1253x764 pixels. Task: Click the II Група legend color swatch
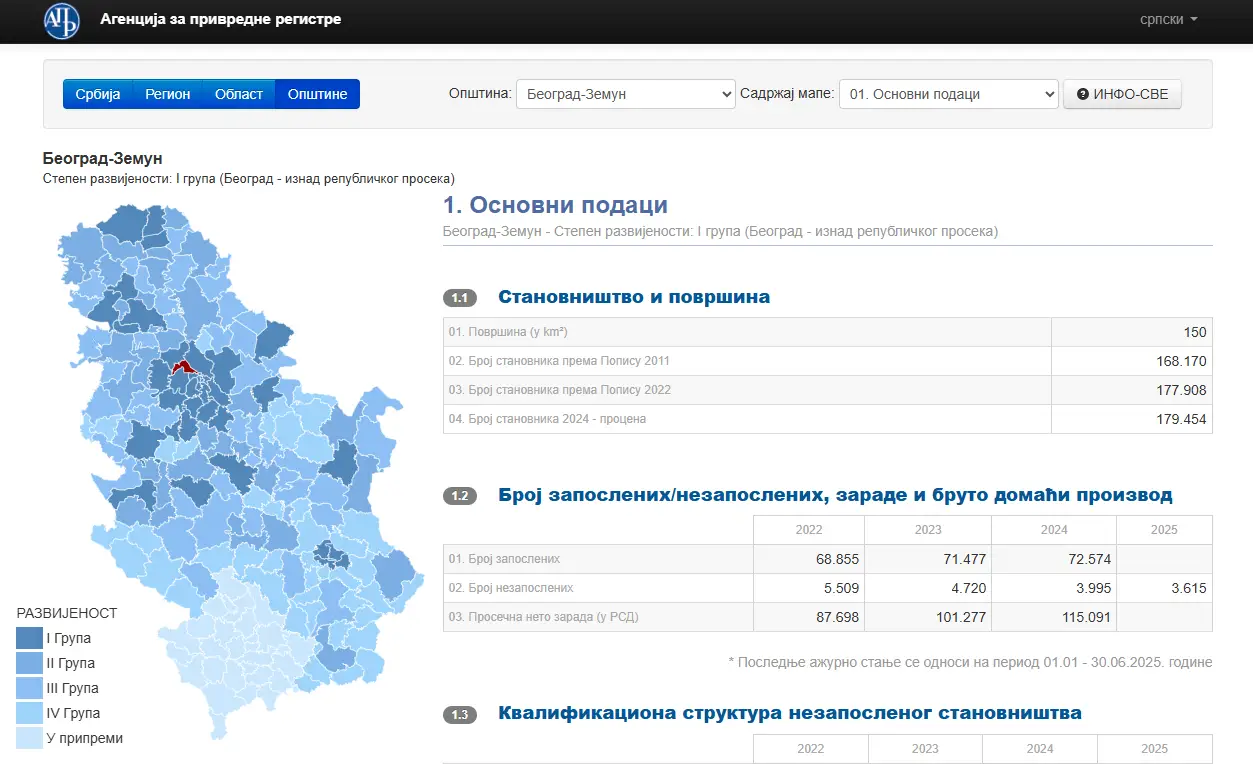coord(29,663)
